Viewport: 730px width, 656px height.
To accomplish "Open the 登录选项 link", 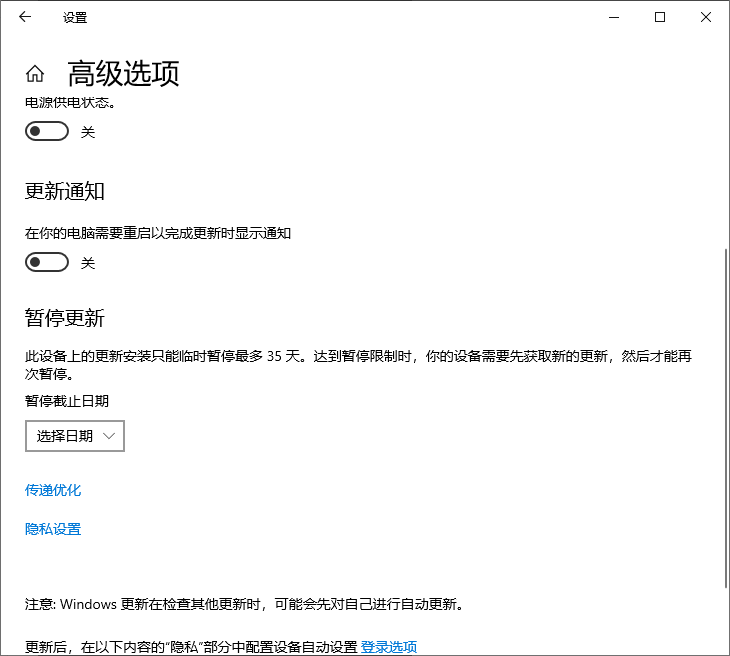I will pos(389,647).
